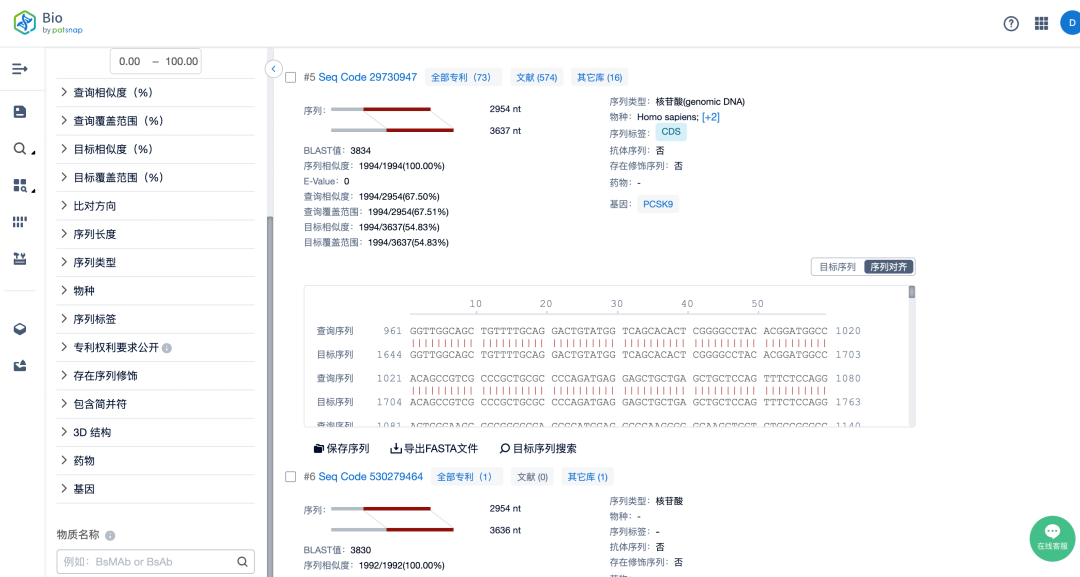Open Seq Code 530279464 link

pyautogui.click(x=371, y=476)
